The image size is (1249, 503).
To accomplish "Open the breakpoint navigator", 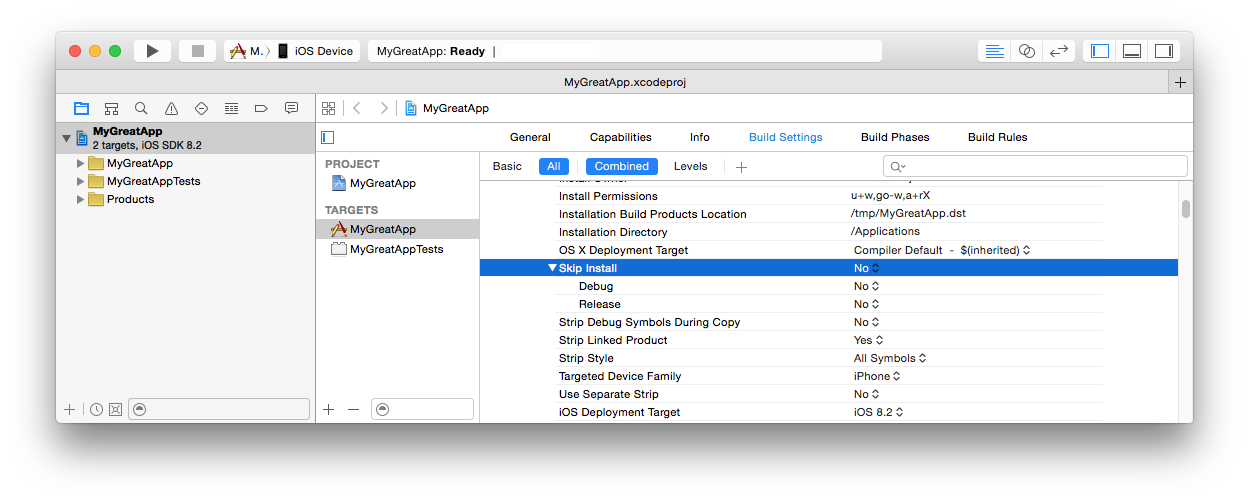I will 261,108.
